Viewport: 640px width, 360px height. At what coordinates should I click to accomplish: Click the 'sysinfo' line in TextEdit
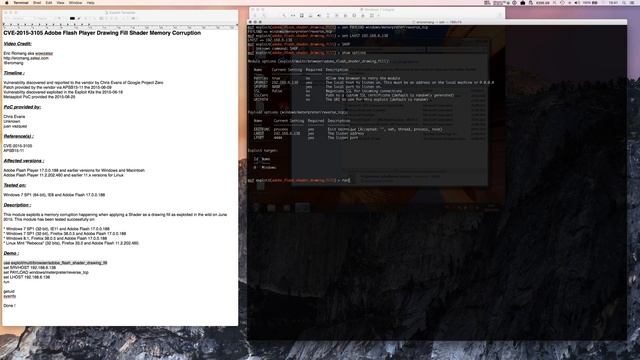click(x=10, y=296)
